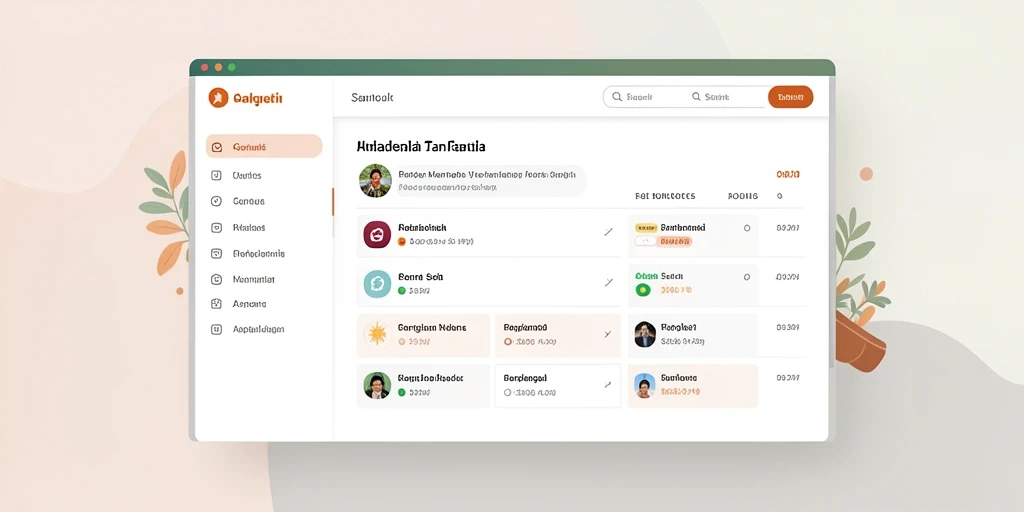Select the hollow orange circle in the peach middle card
The width and height of the screenshot is (1024, 512).
coord(508,342)
